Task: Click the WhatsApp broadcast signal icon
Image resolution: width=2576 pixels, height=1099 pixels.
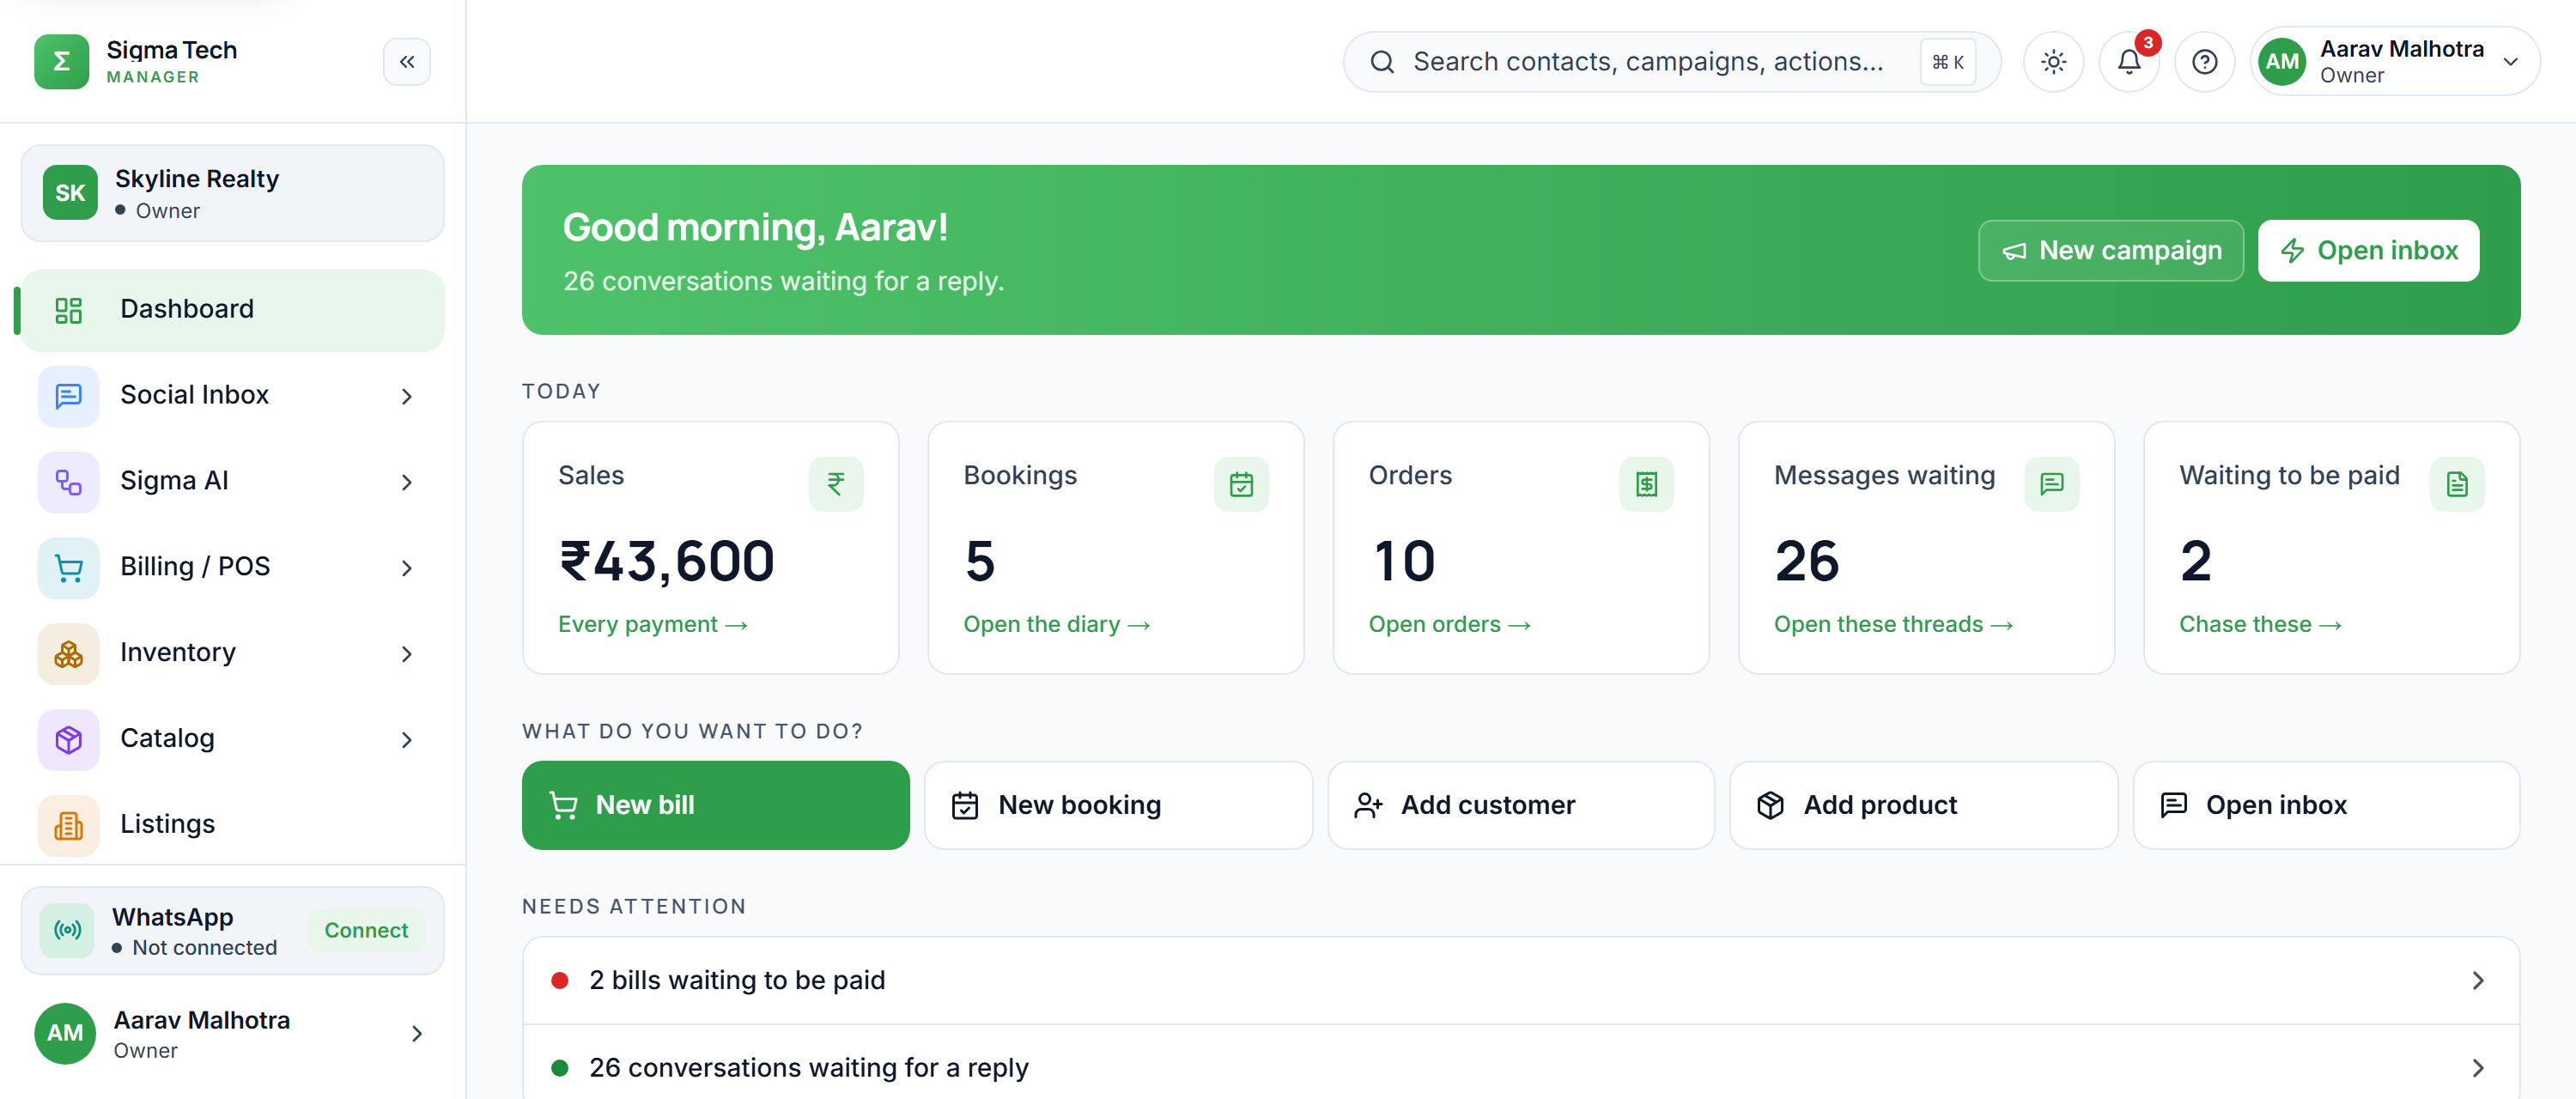Action: click(x=67, y=930)
